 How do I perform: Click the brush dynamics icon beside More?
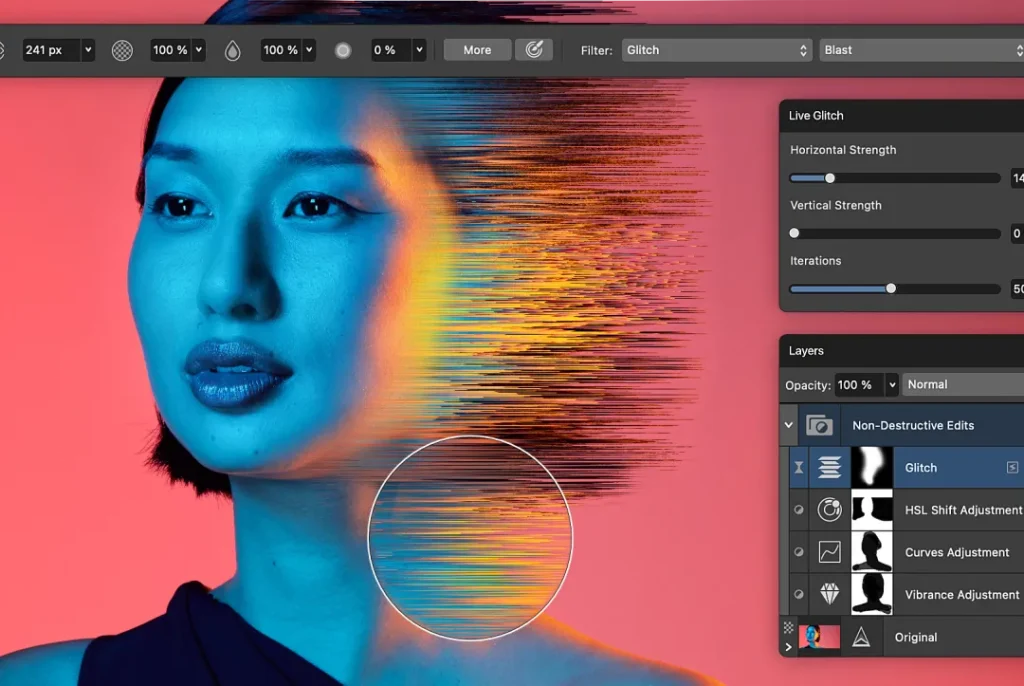534,49
